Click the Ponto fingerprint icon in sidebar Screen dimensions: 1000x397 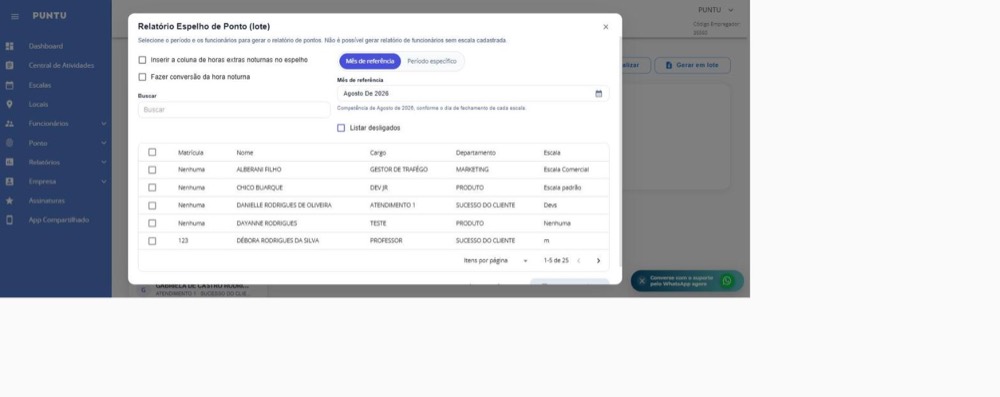click(x=10, y=143)
